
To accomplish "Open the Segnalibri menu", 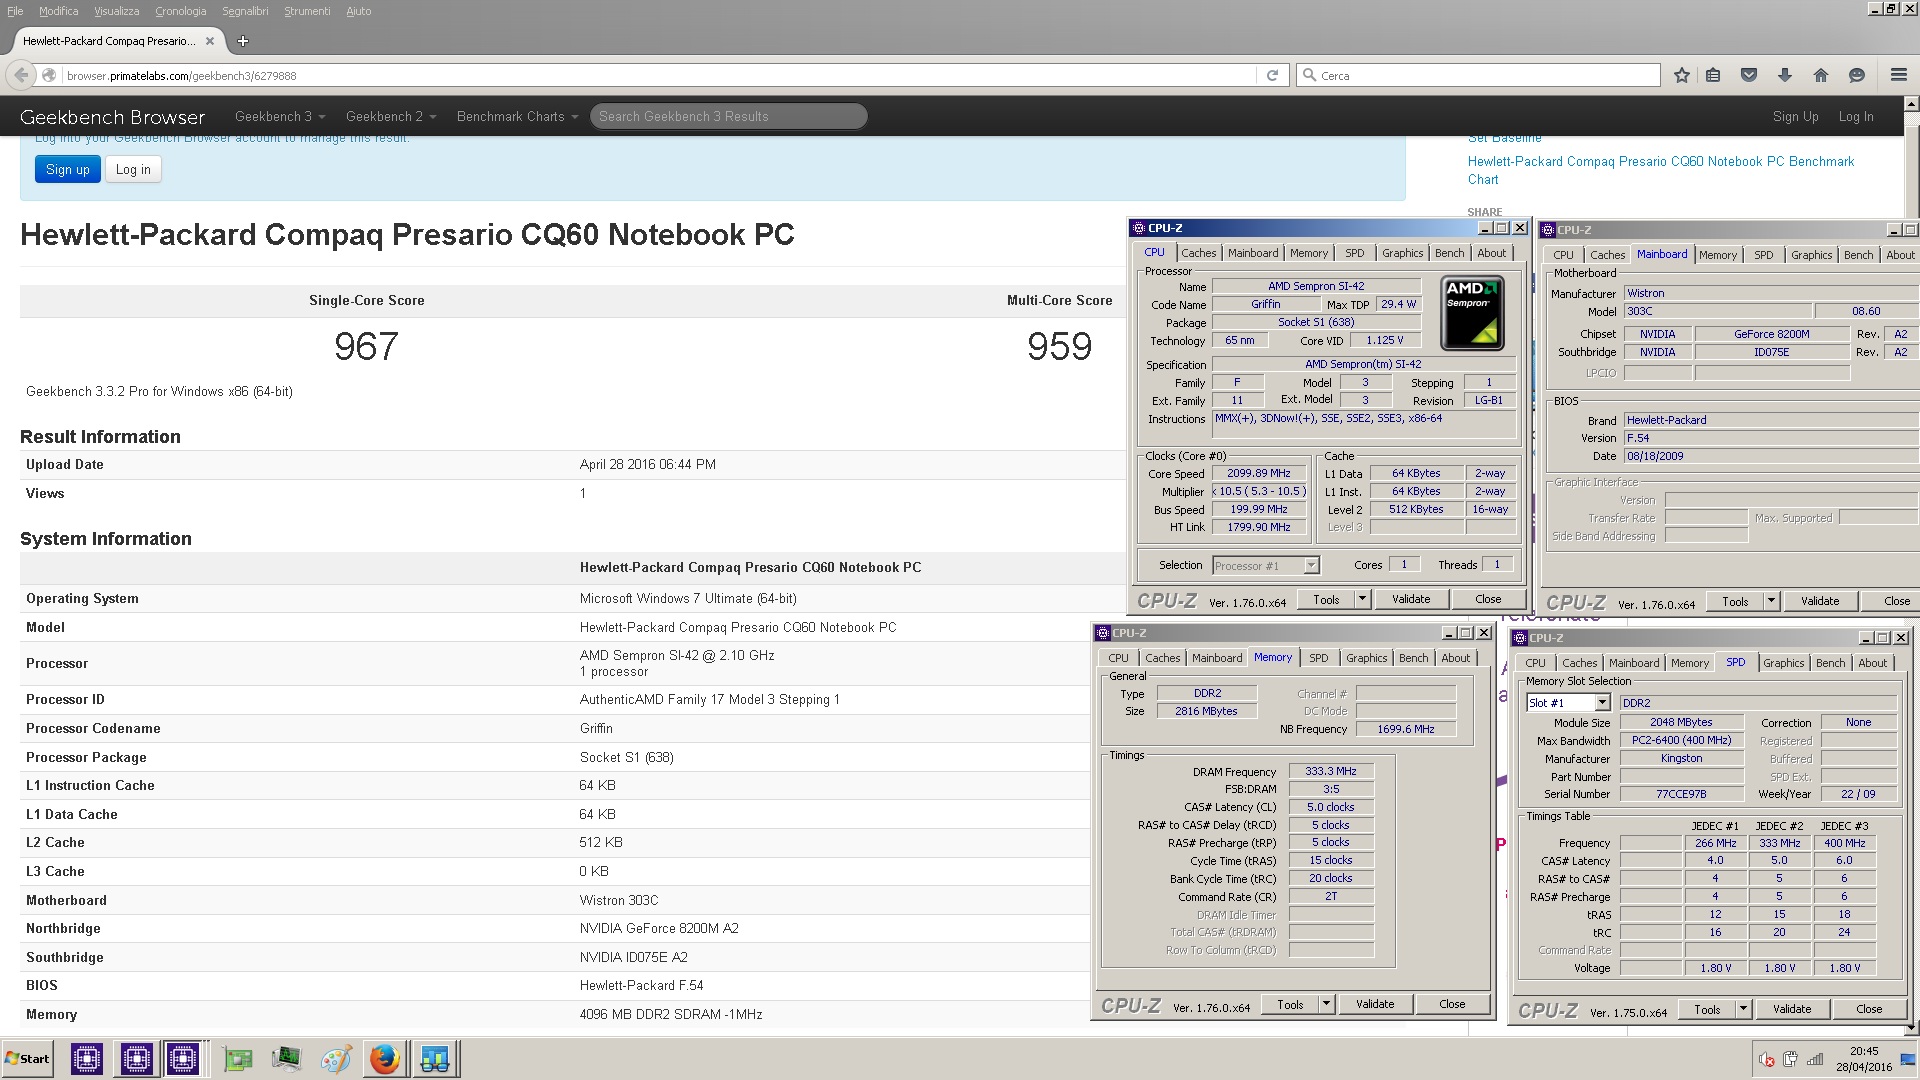I will point(245,11).
